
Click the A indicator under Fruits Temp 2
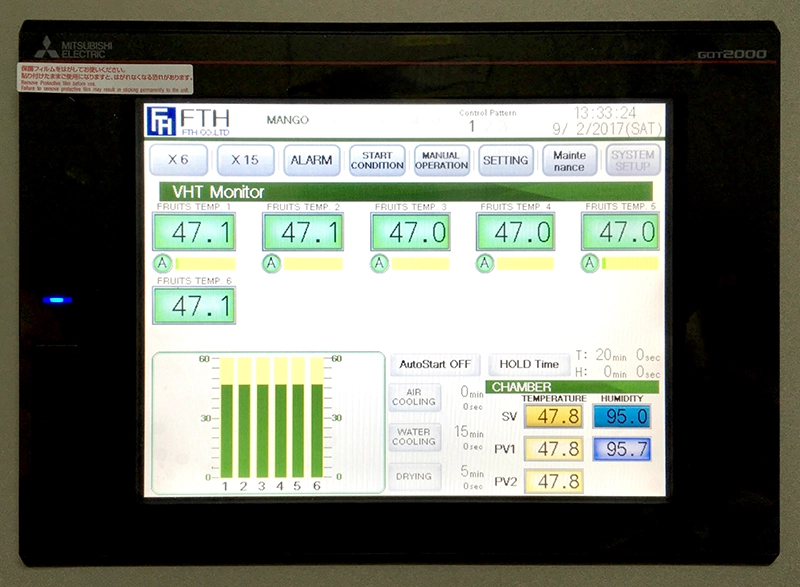pyautogui.click(x=271, y=263)
